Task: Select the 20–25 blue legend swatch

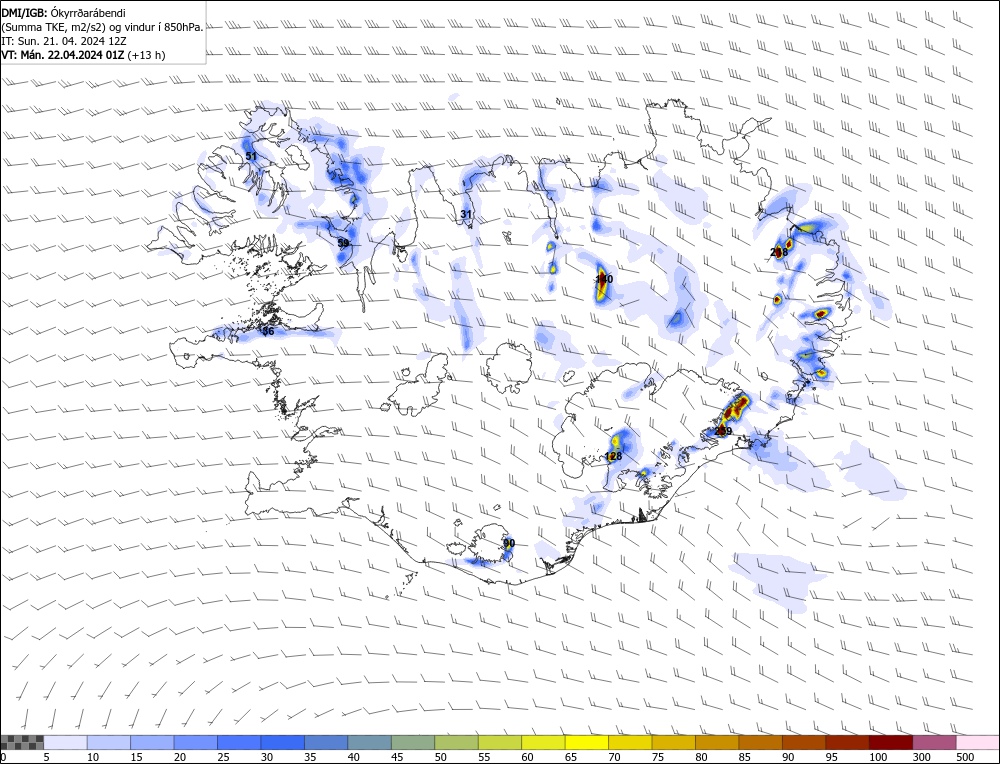Action: (x=196, y=742)
